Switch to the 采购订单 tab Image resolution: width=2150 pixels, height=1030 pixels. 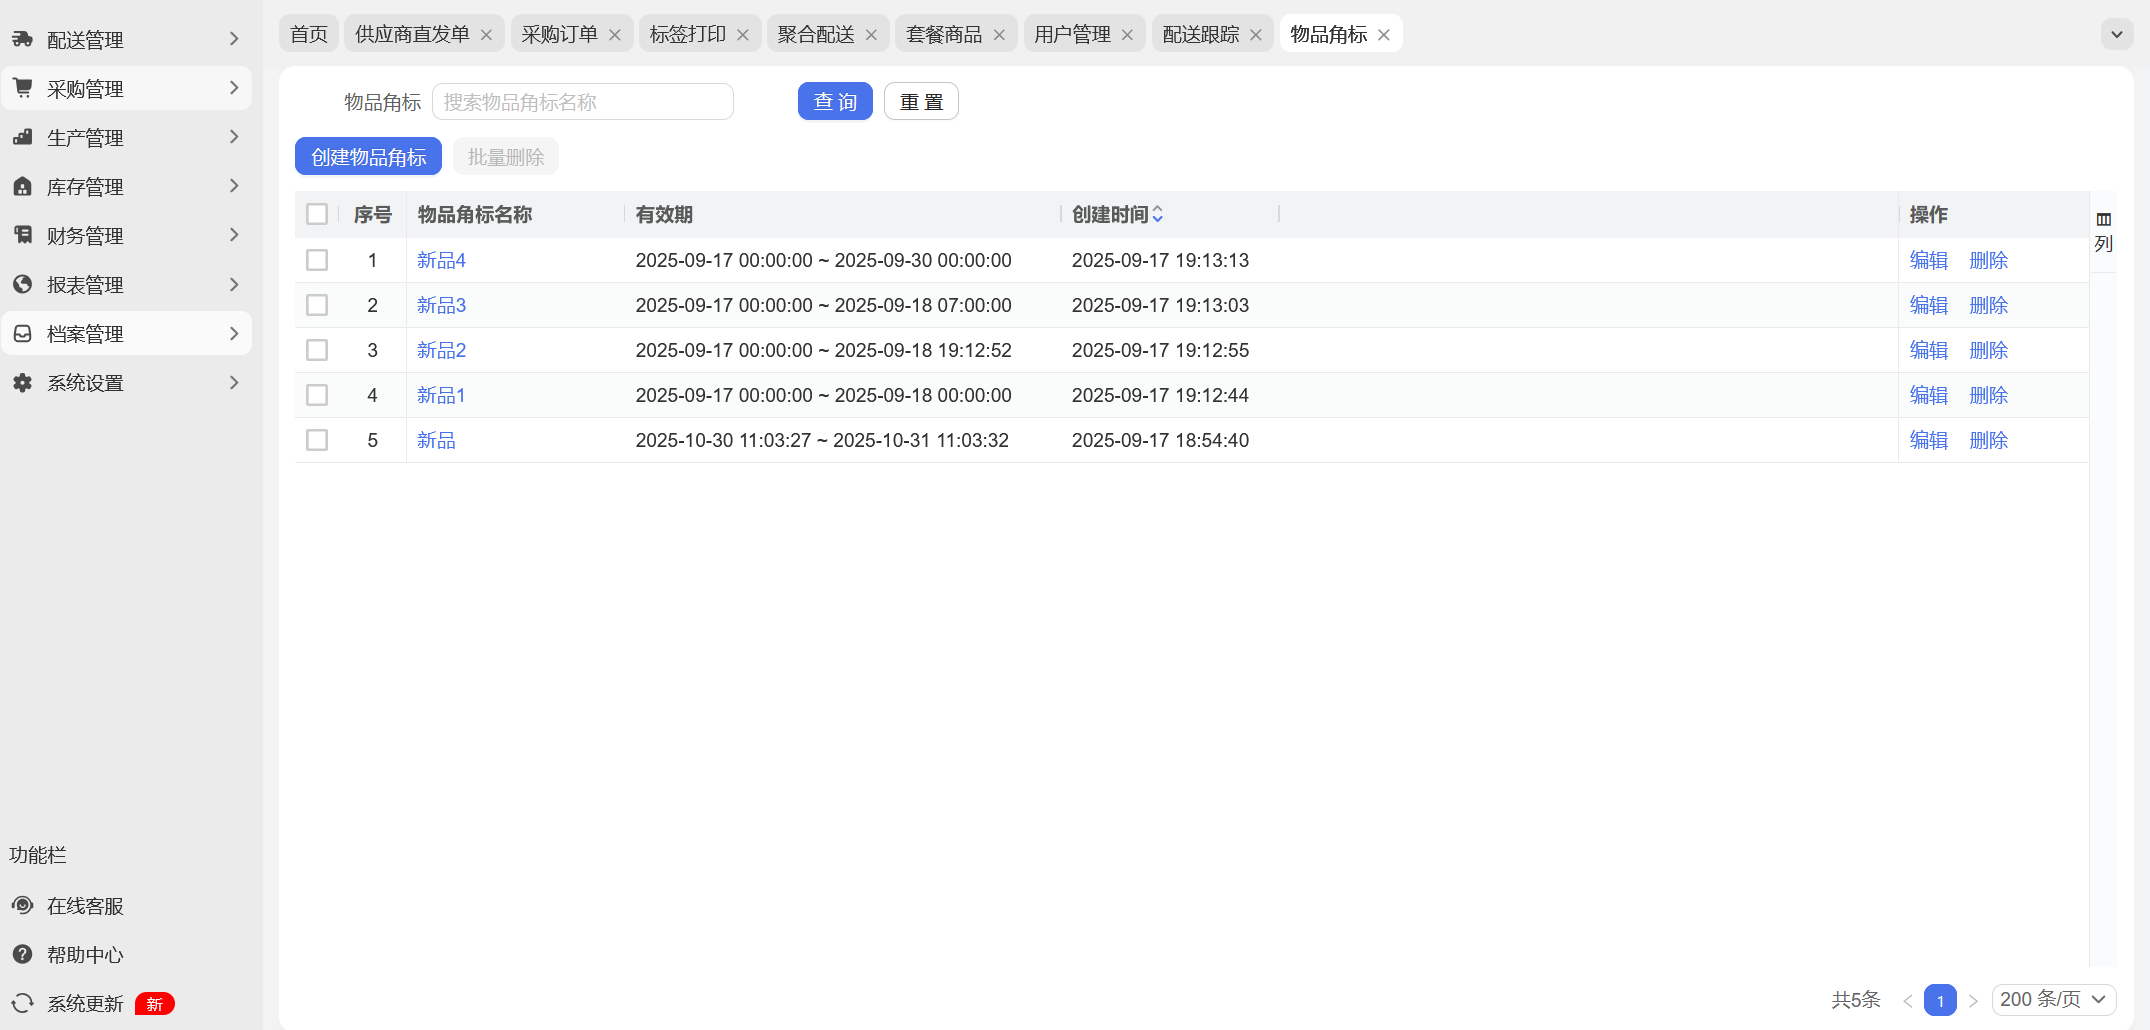pyautogui.click(x=559, y=34)
